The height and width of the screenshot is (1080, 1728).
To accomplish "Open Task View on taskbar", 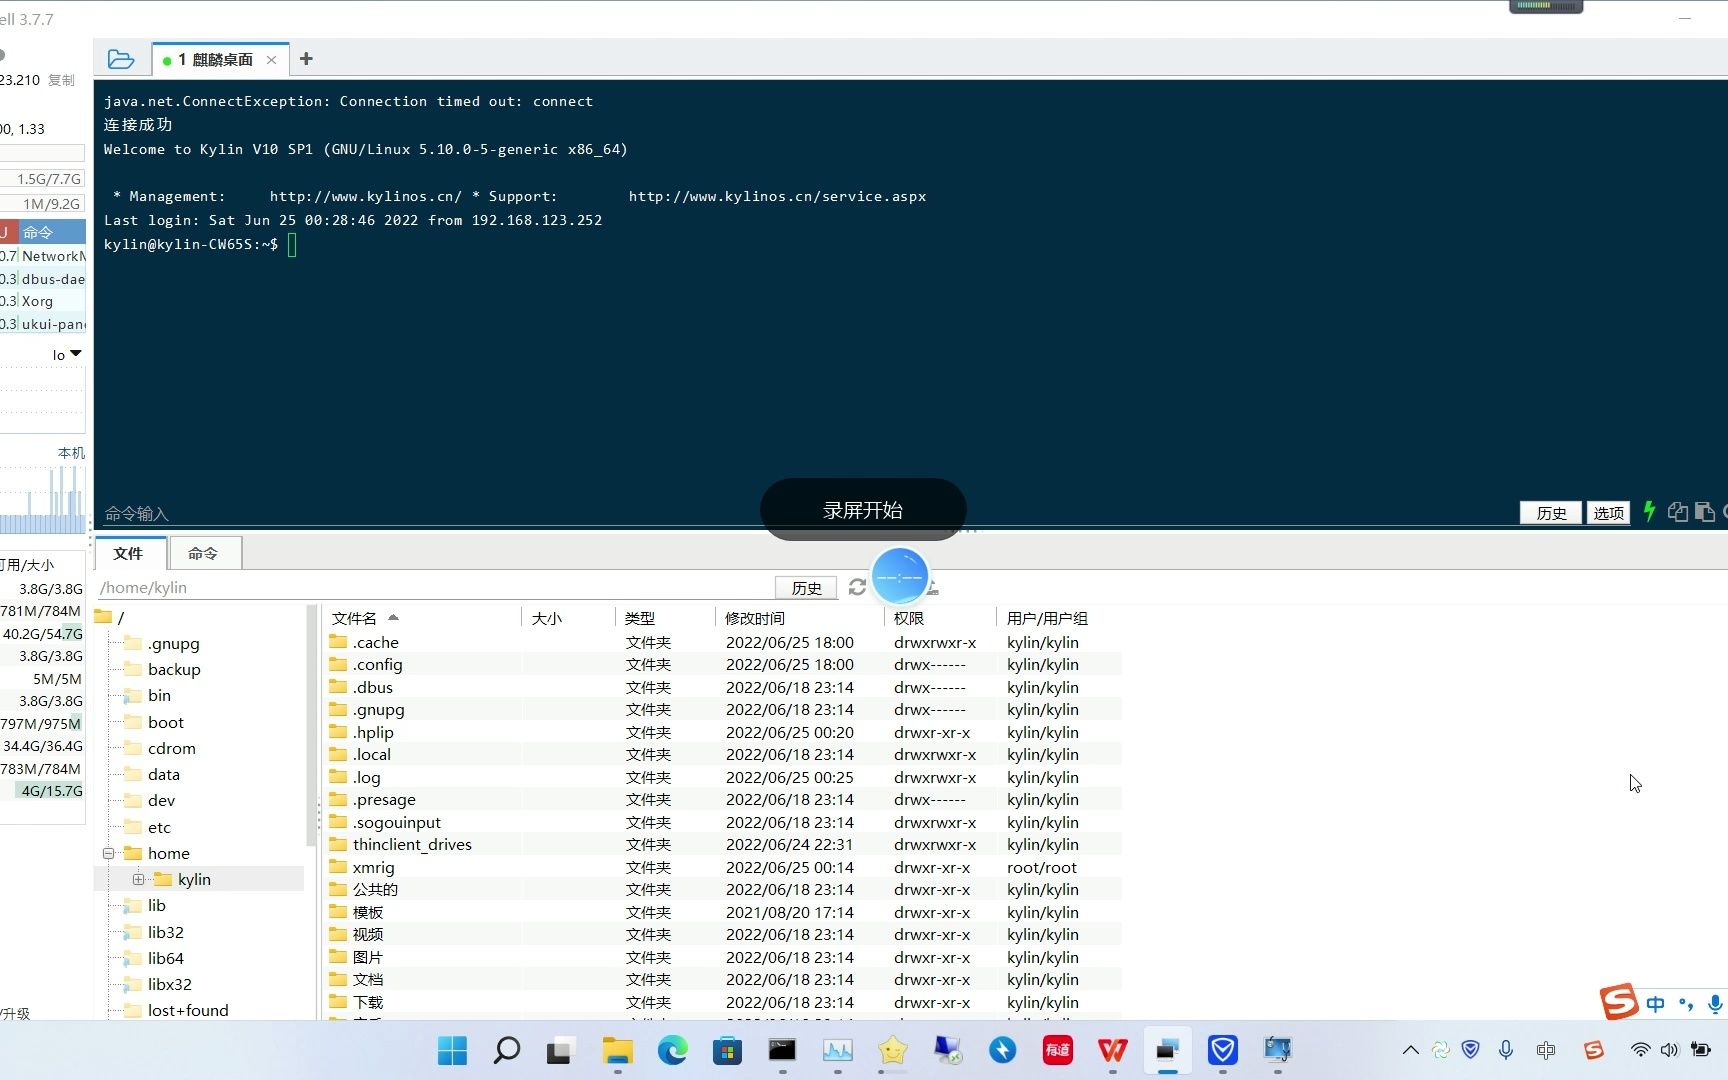I will click(x=560, y=1050).
